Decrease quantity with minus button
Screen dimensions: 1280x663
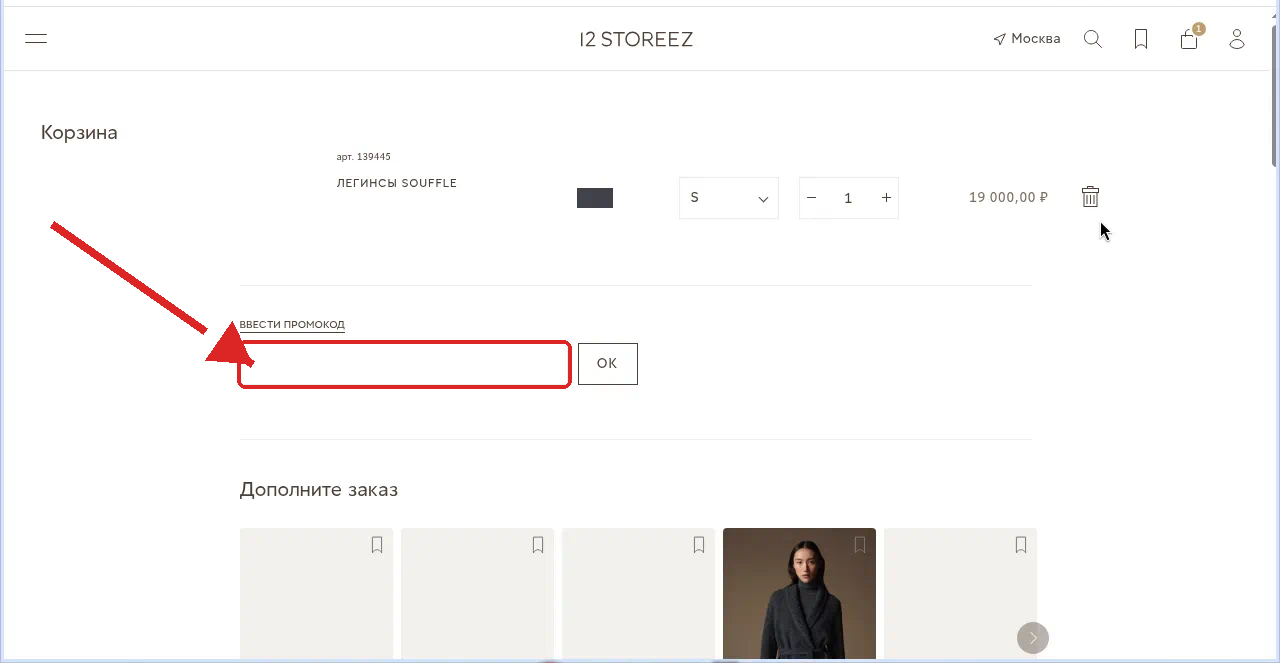(812, 198)
